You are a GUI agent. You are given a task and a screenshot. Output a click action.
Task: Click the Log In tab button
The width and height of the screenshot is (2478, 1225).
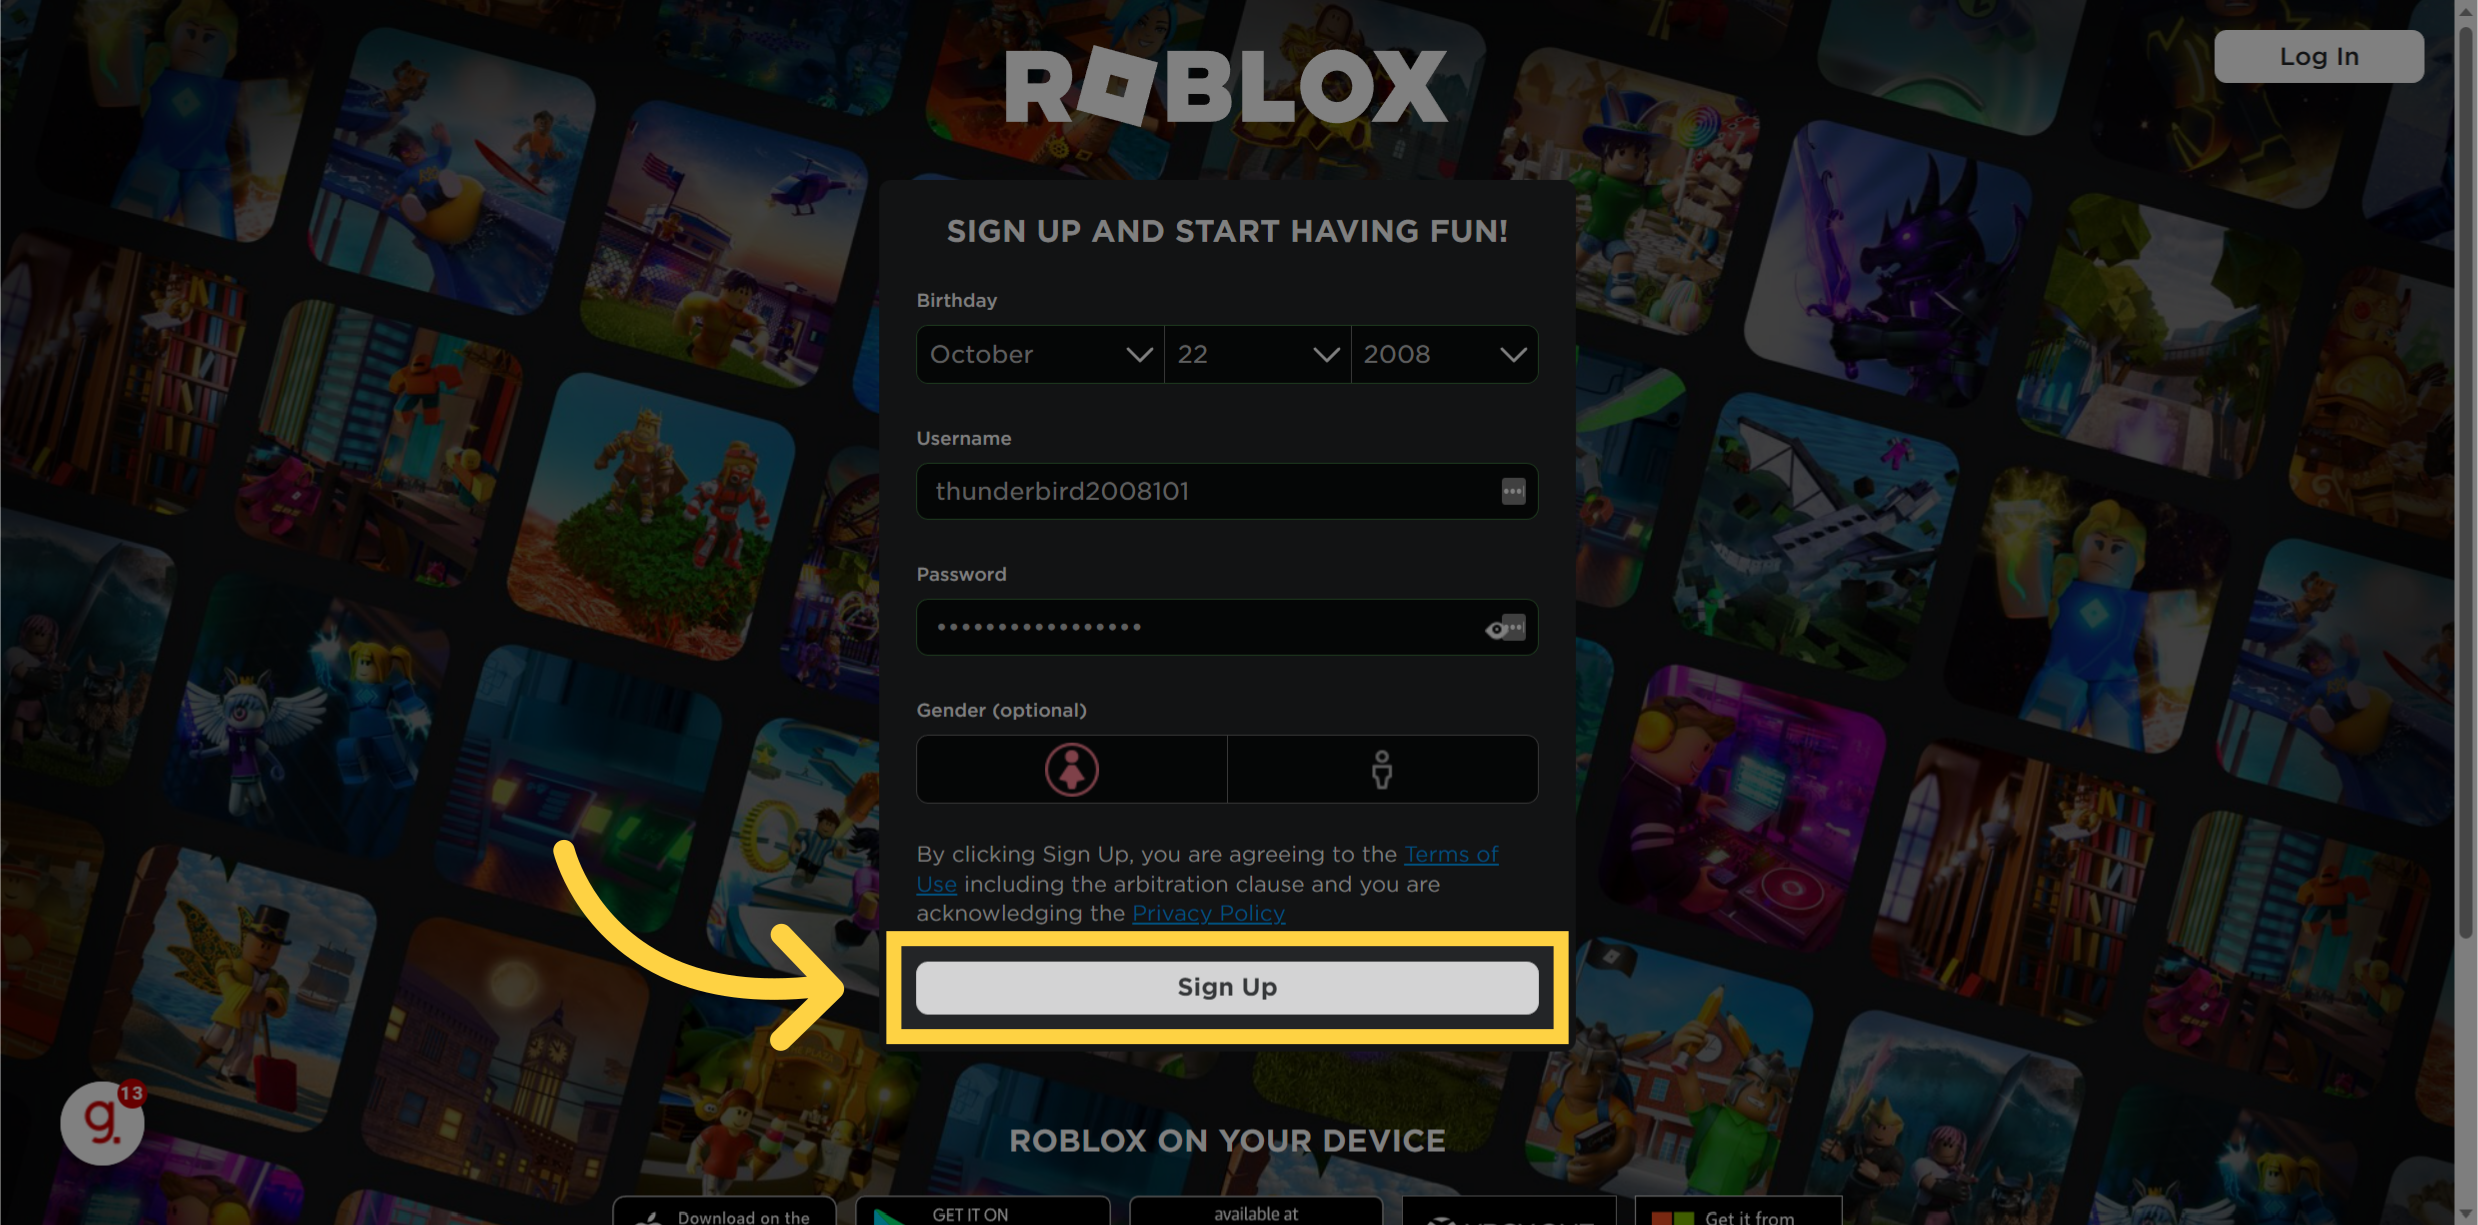click(2320, 55)
